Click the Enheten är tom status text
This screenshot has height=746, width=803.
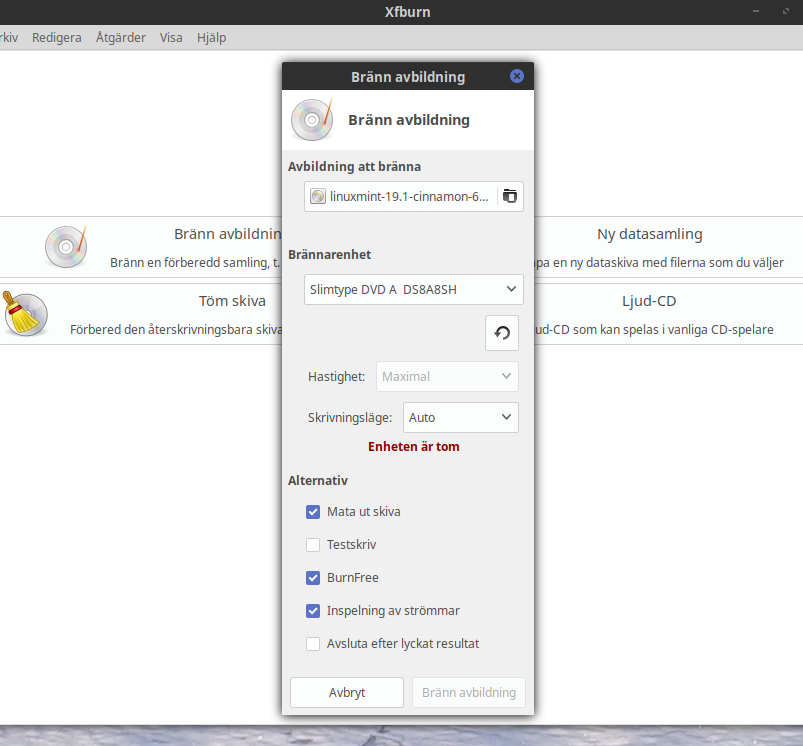[x=414, y=447]
